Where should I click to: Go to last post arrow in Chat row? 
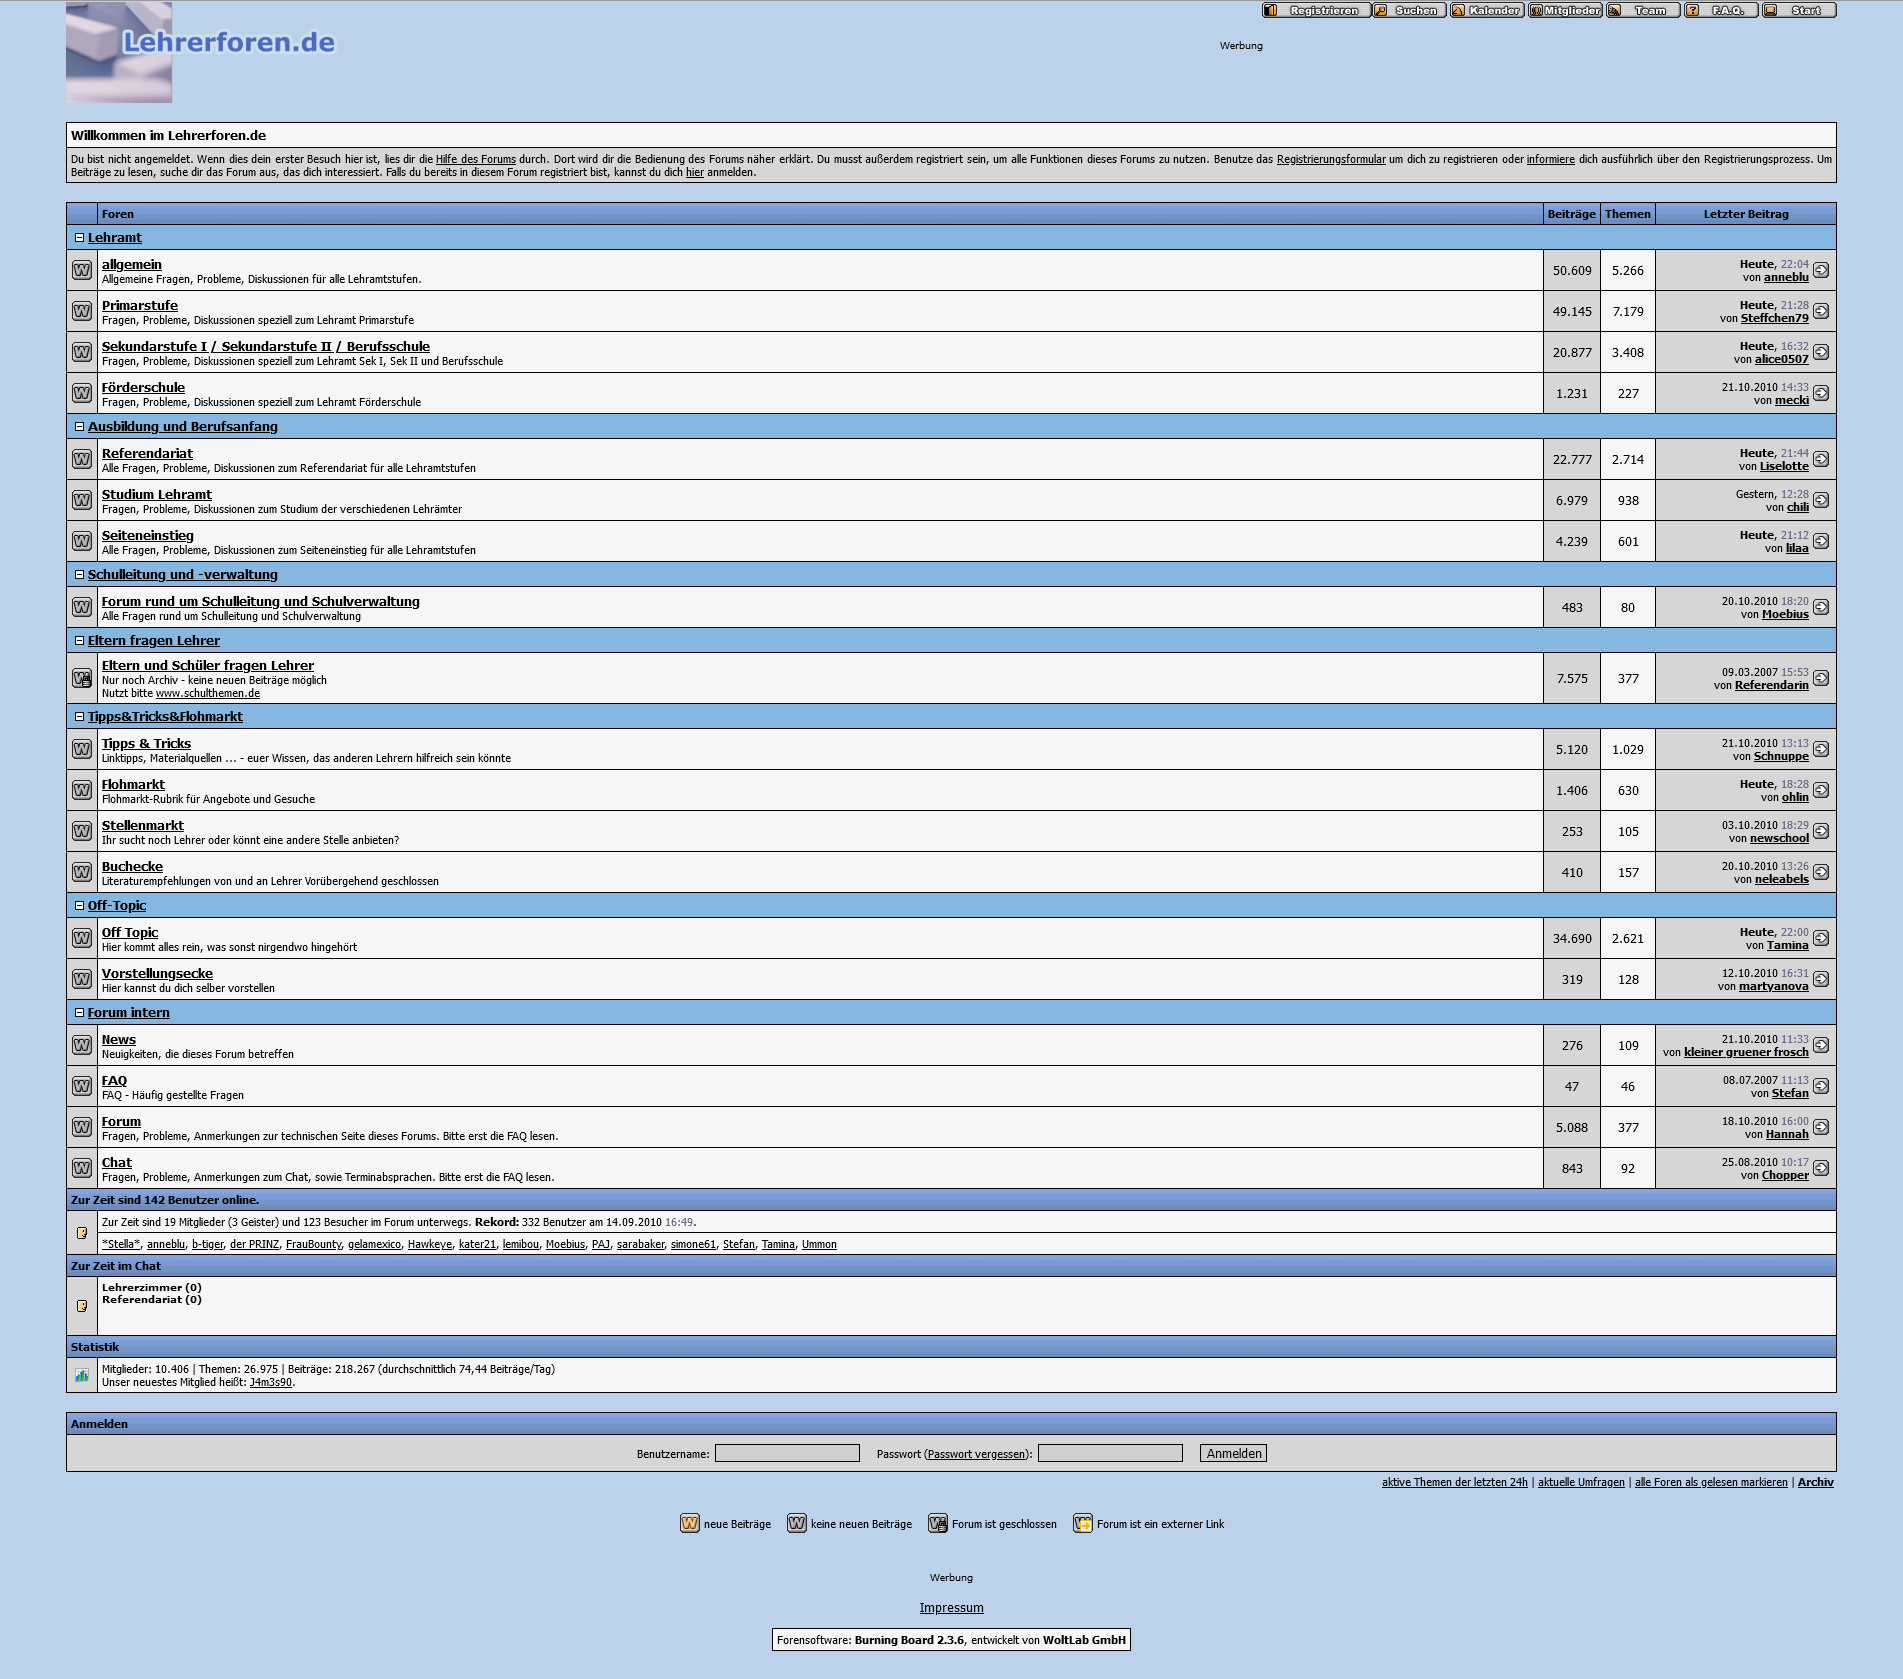[1821, 1169]
